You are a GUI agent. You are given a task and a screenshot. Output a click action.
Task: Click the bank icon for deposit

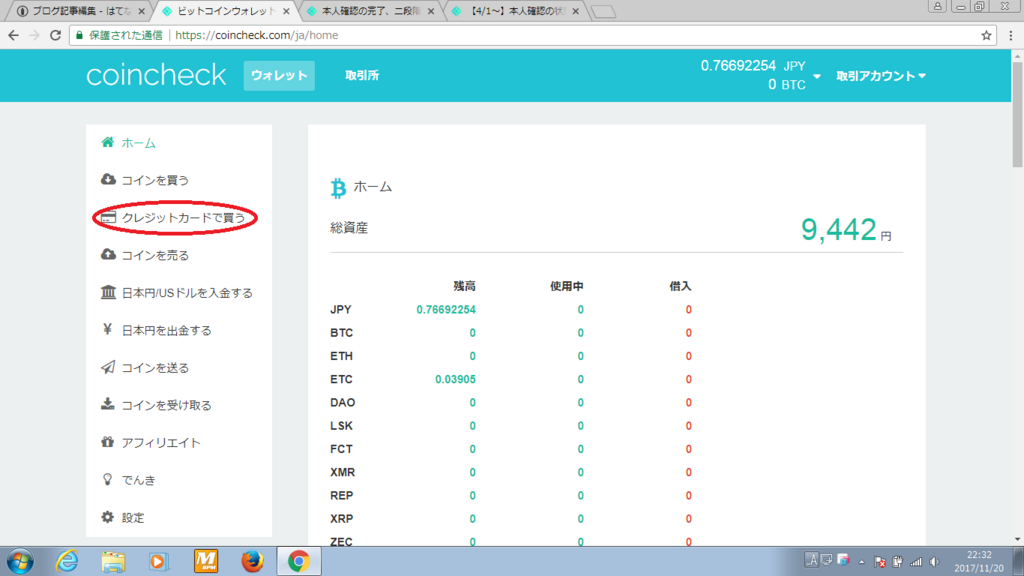[x=108, y=292]
